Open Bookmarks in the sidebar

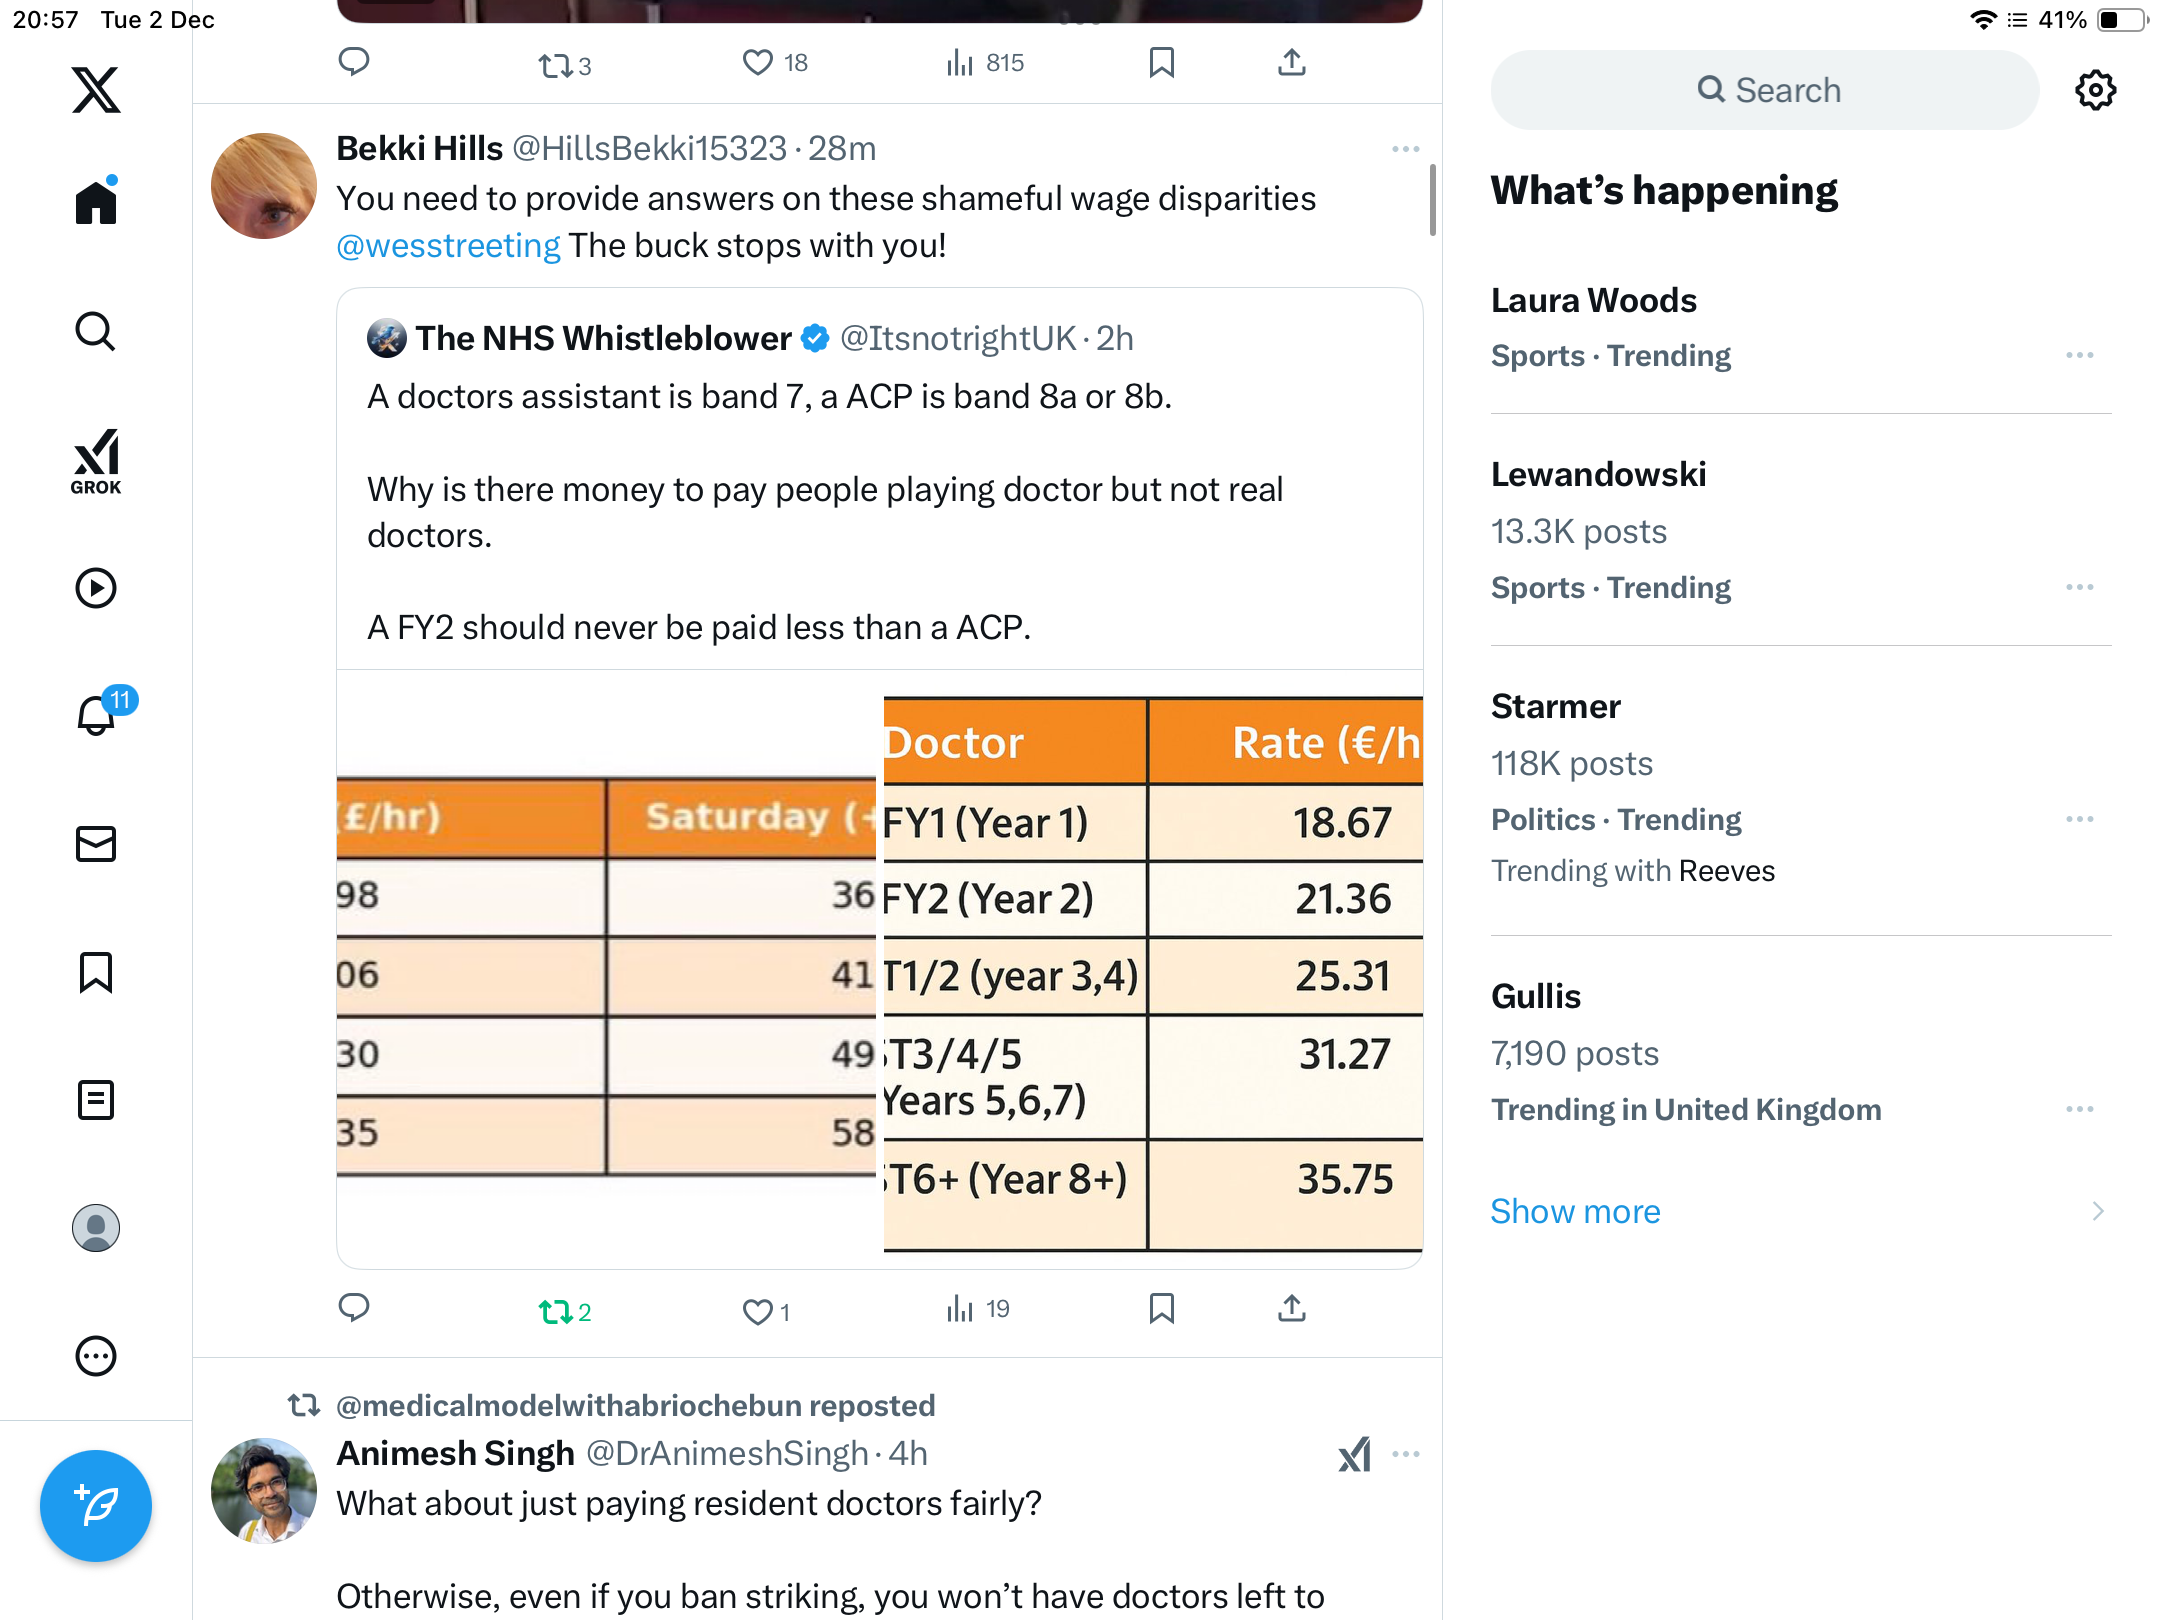96,972
